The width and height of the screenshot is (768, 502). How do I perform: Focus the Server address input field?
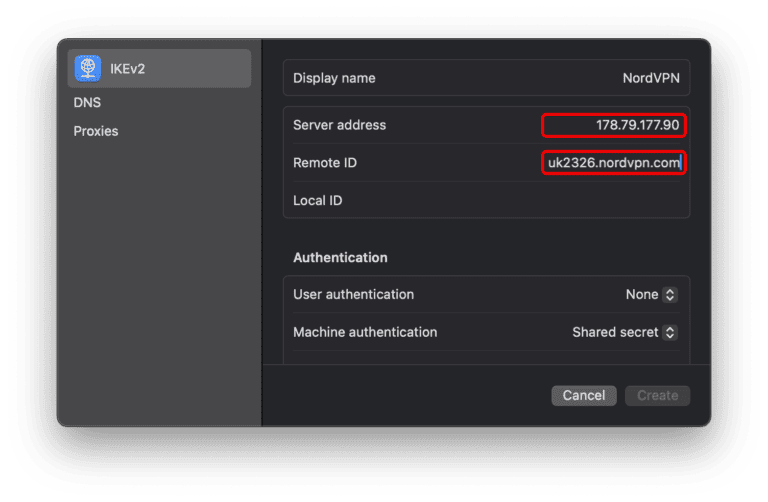pyautogui.click(x=614, y=125)
